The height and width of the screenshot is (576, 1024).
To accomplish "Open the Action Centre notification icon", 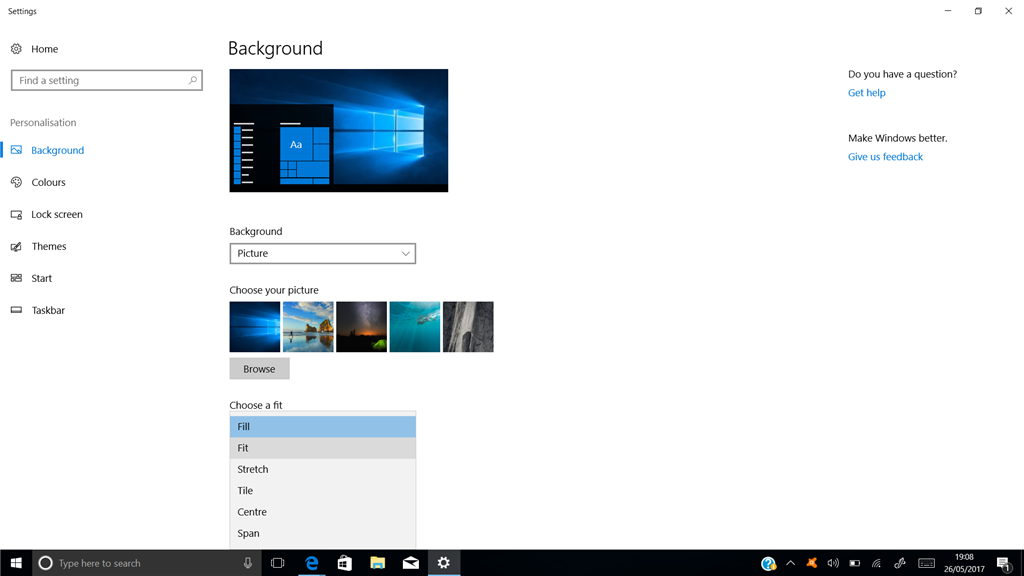I will (1004, 563).
